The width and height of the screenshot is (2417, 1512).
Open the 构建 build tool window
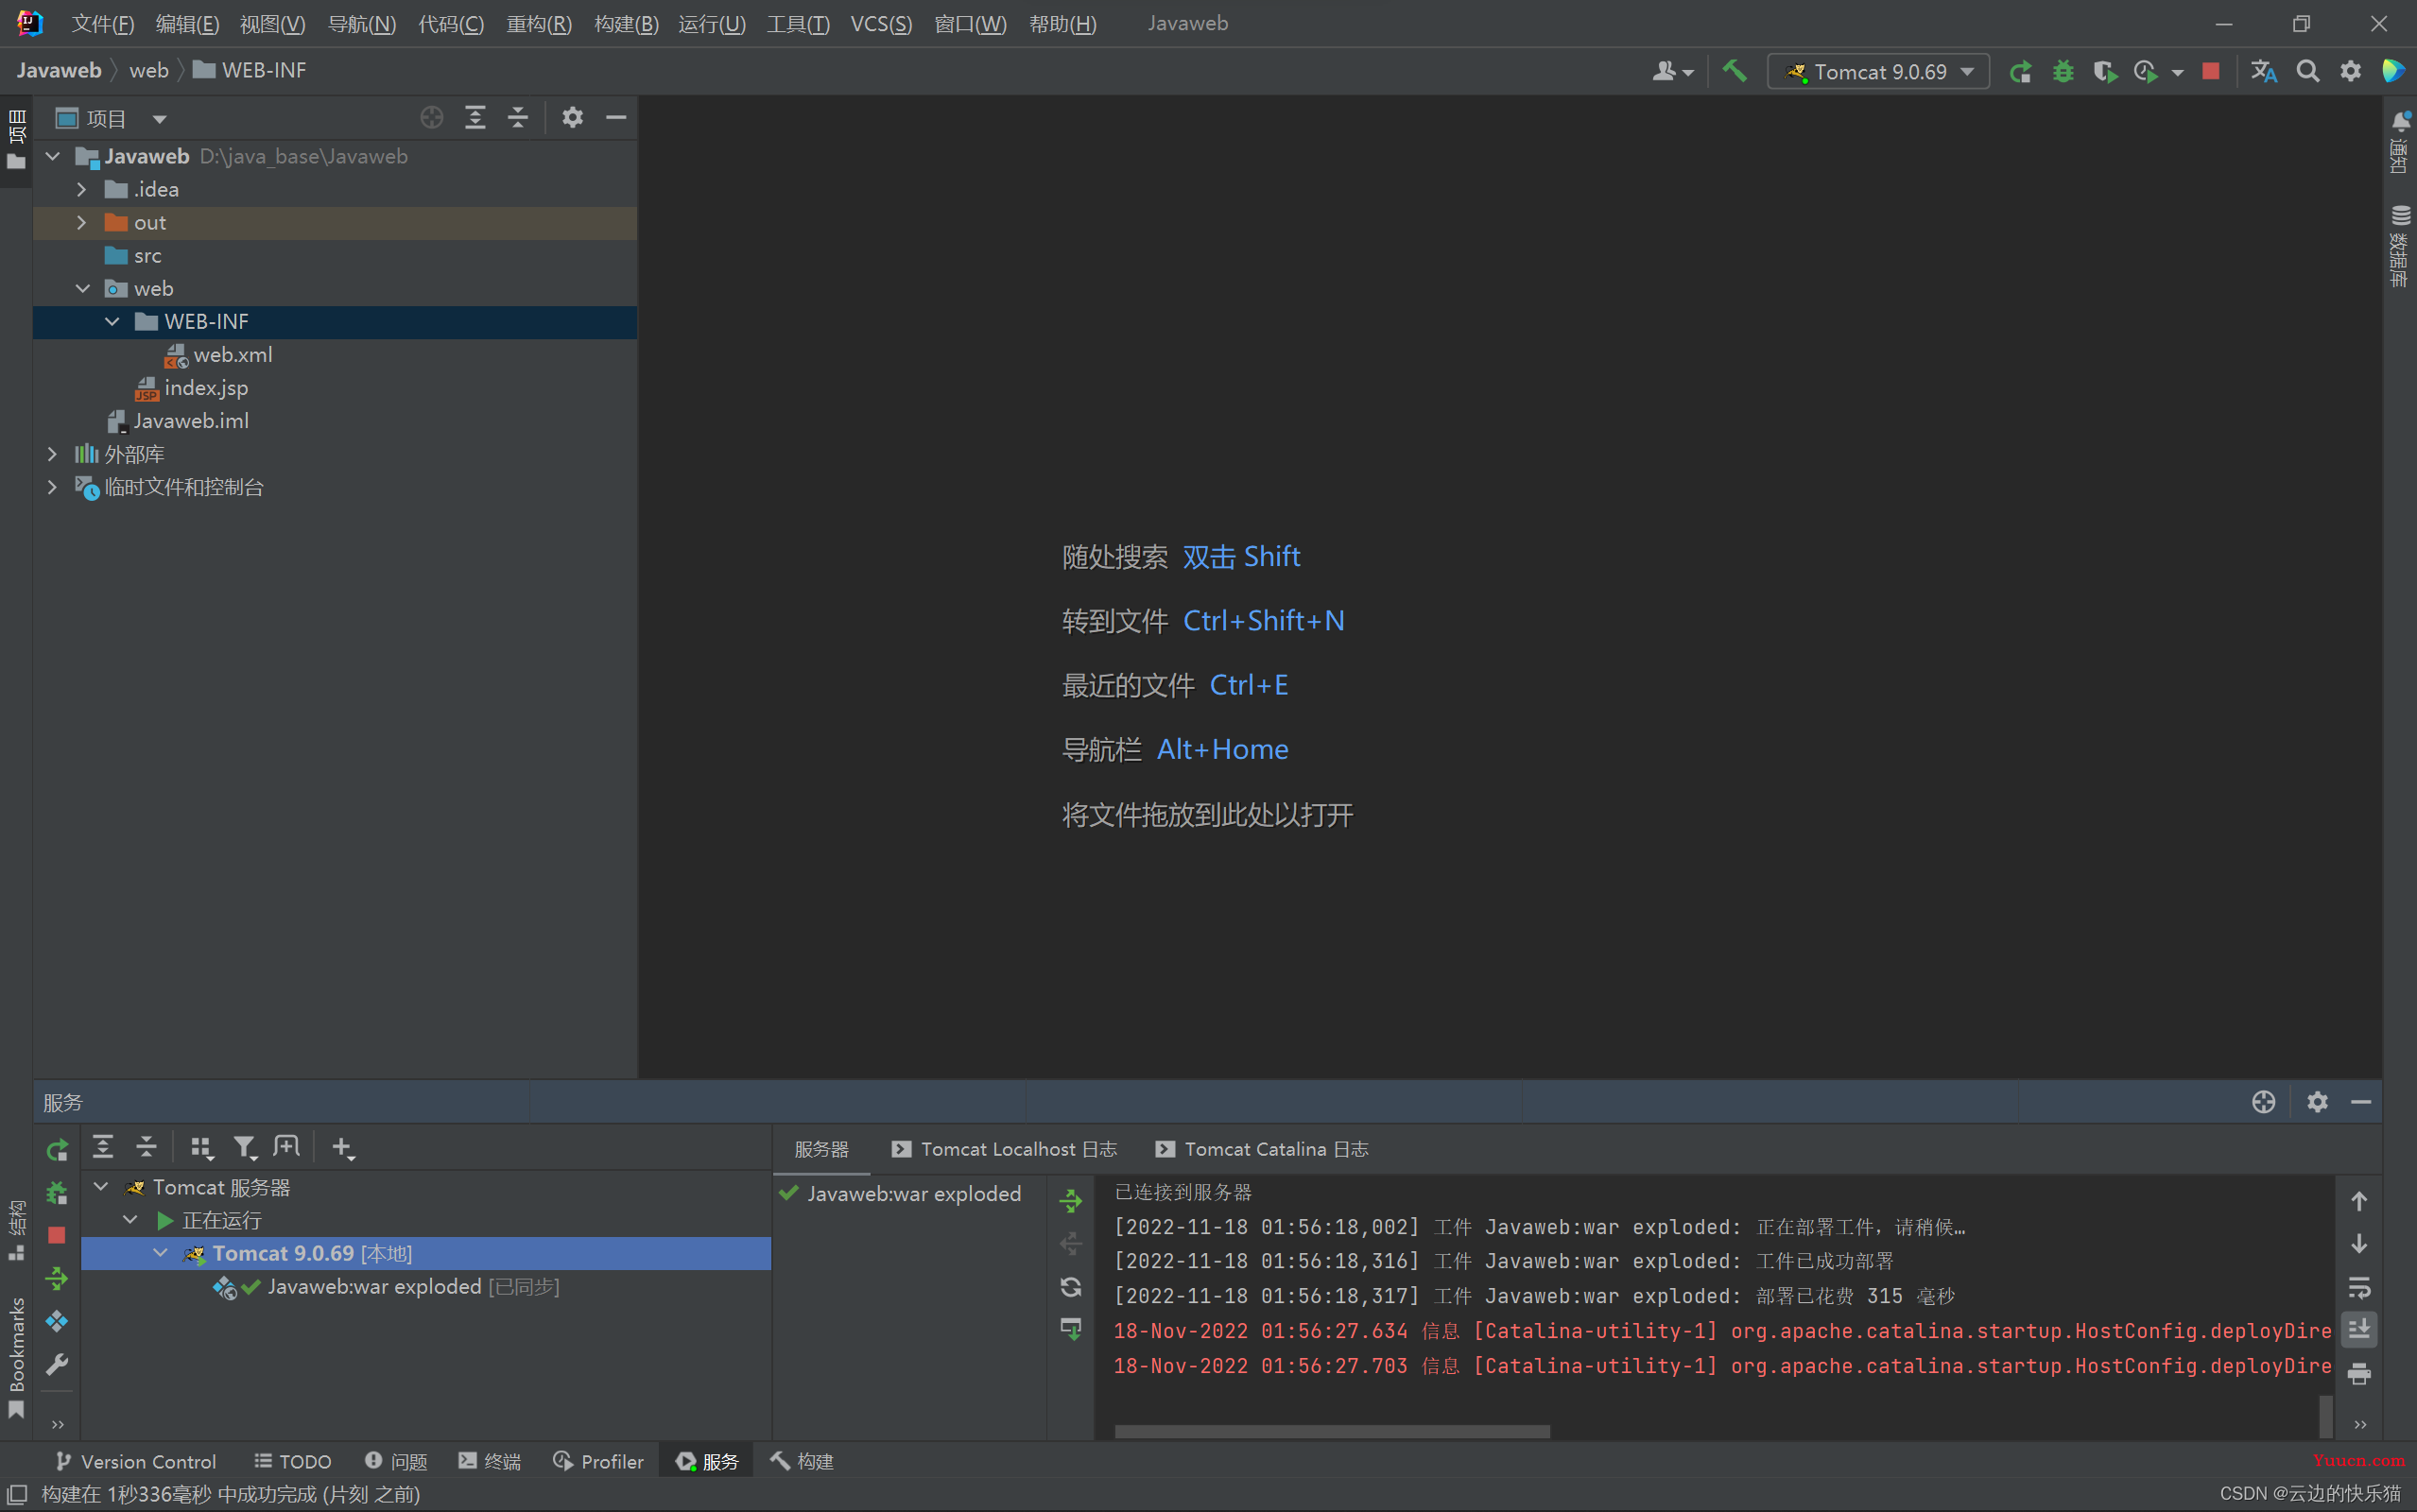coord(802,1461)
